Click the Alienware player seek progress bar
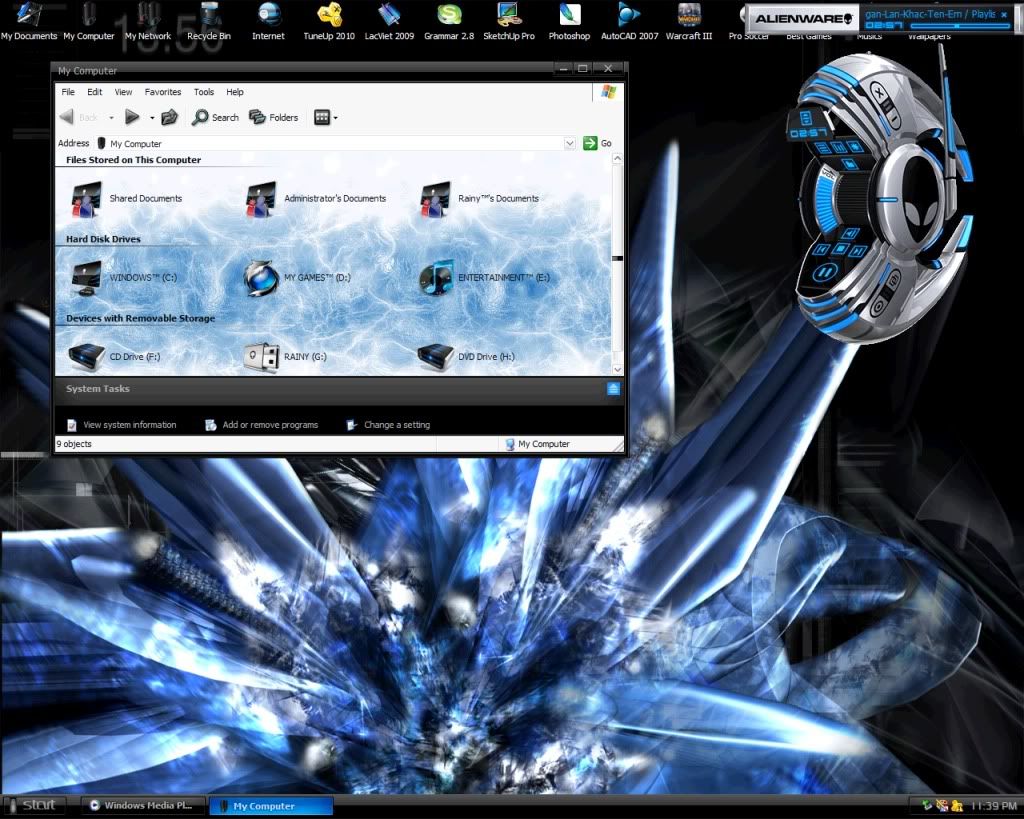Viewport: 1024px width, 819px height. click(959, 25)
